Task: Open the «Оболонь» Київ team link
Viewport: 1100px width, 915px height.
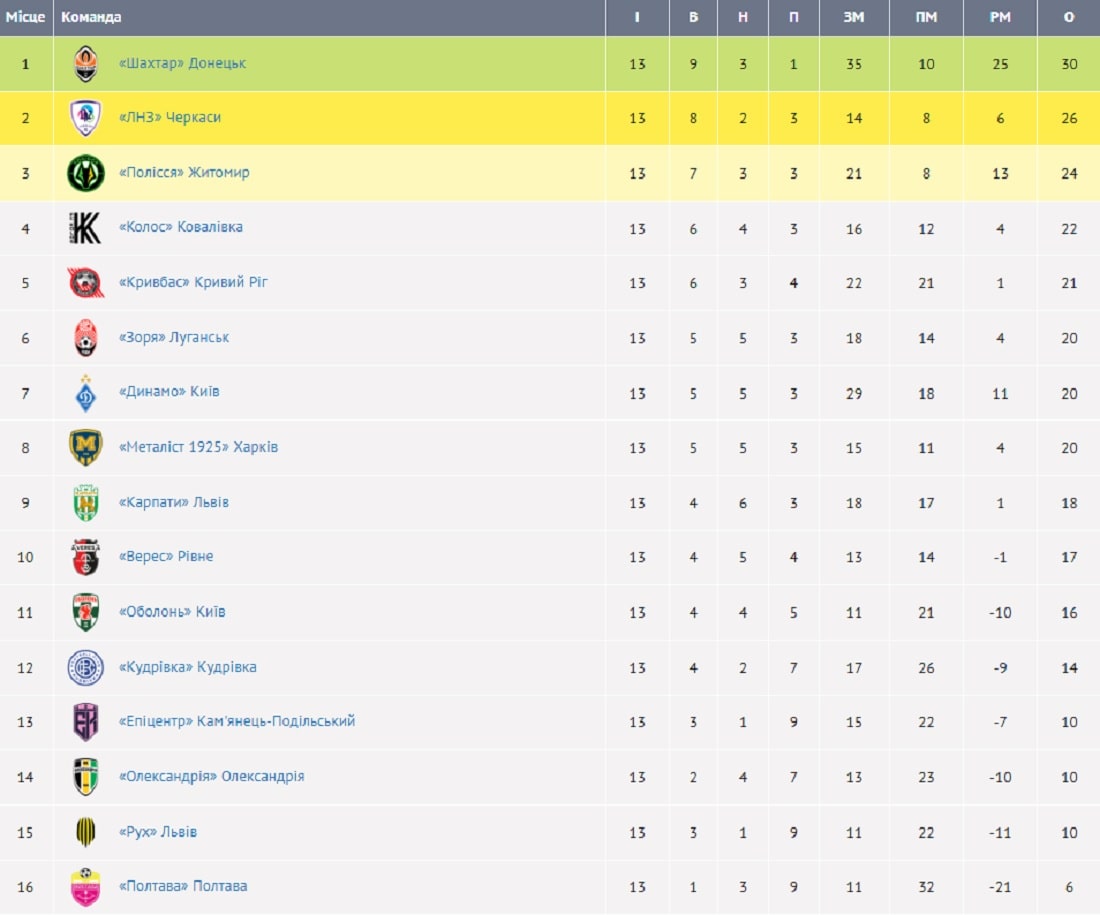Action: coord(172,611)
